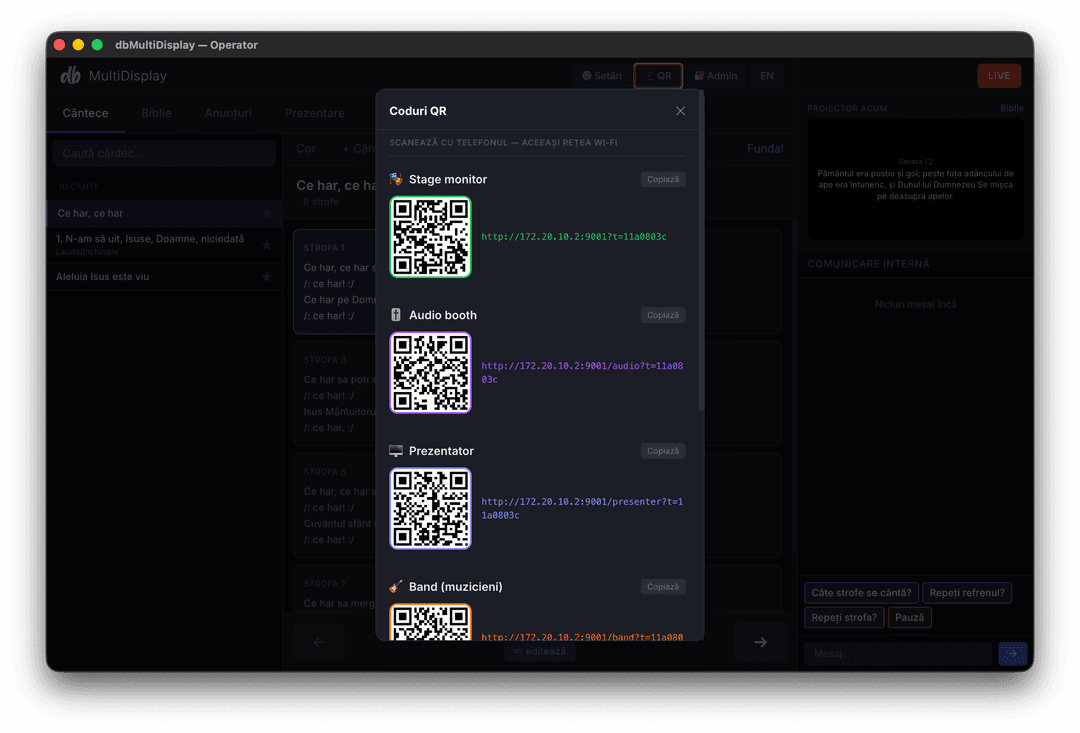Select song Aleluia Isus este viu
1080x733 pixels.
click(x=164, y=277)
